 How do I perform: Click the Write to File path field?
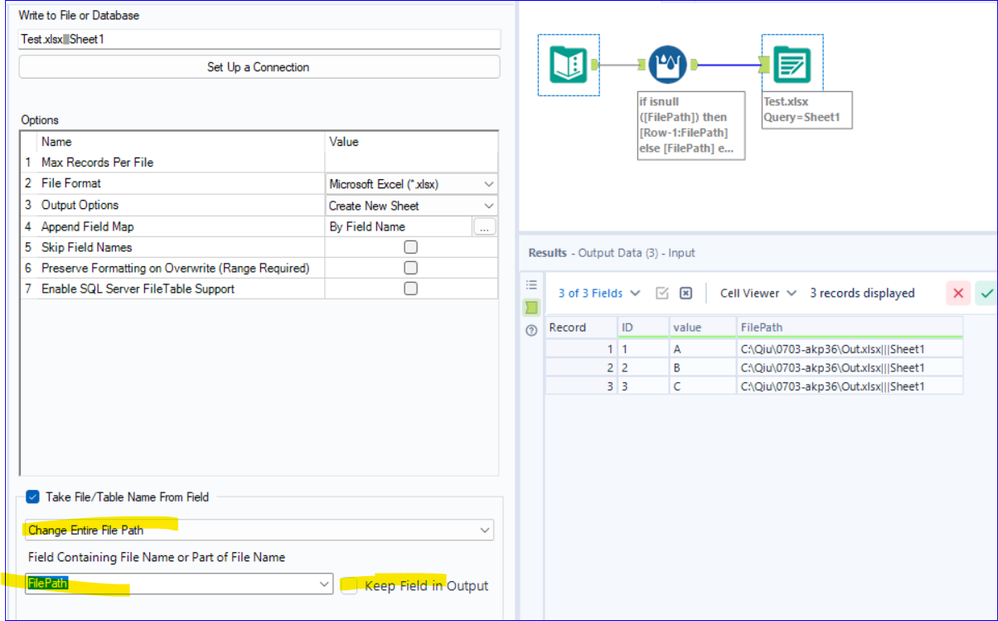(258, 39)
